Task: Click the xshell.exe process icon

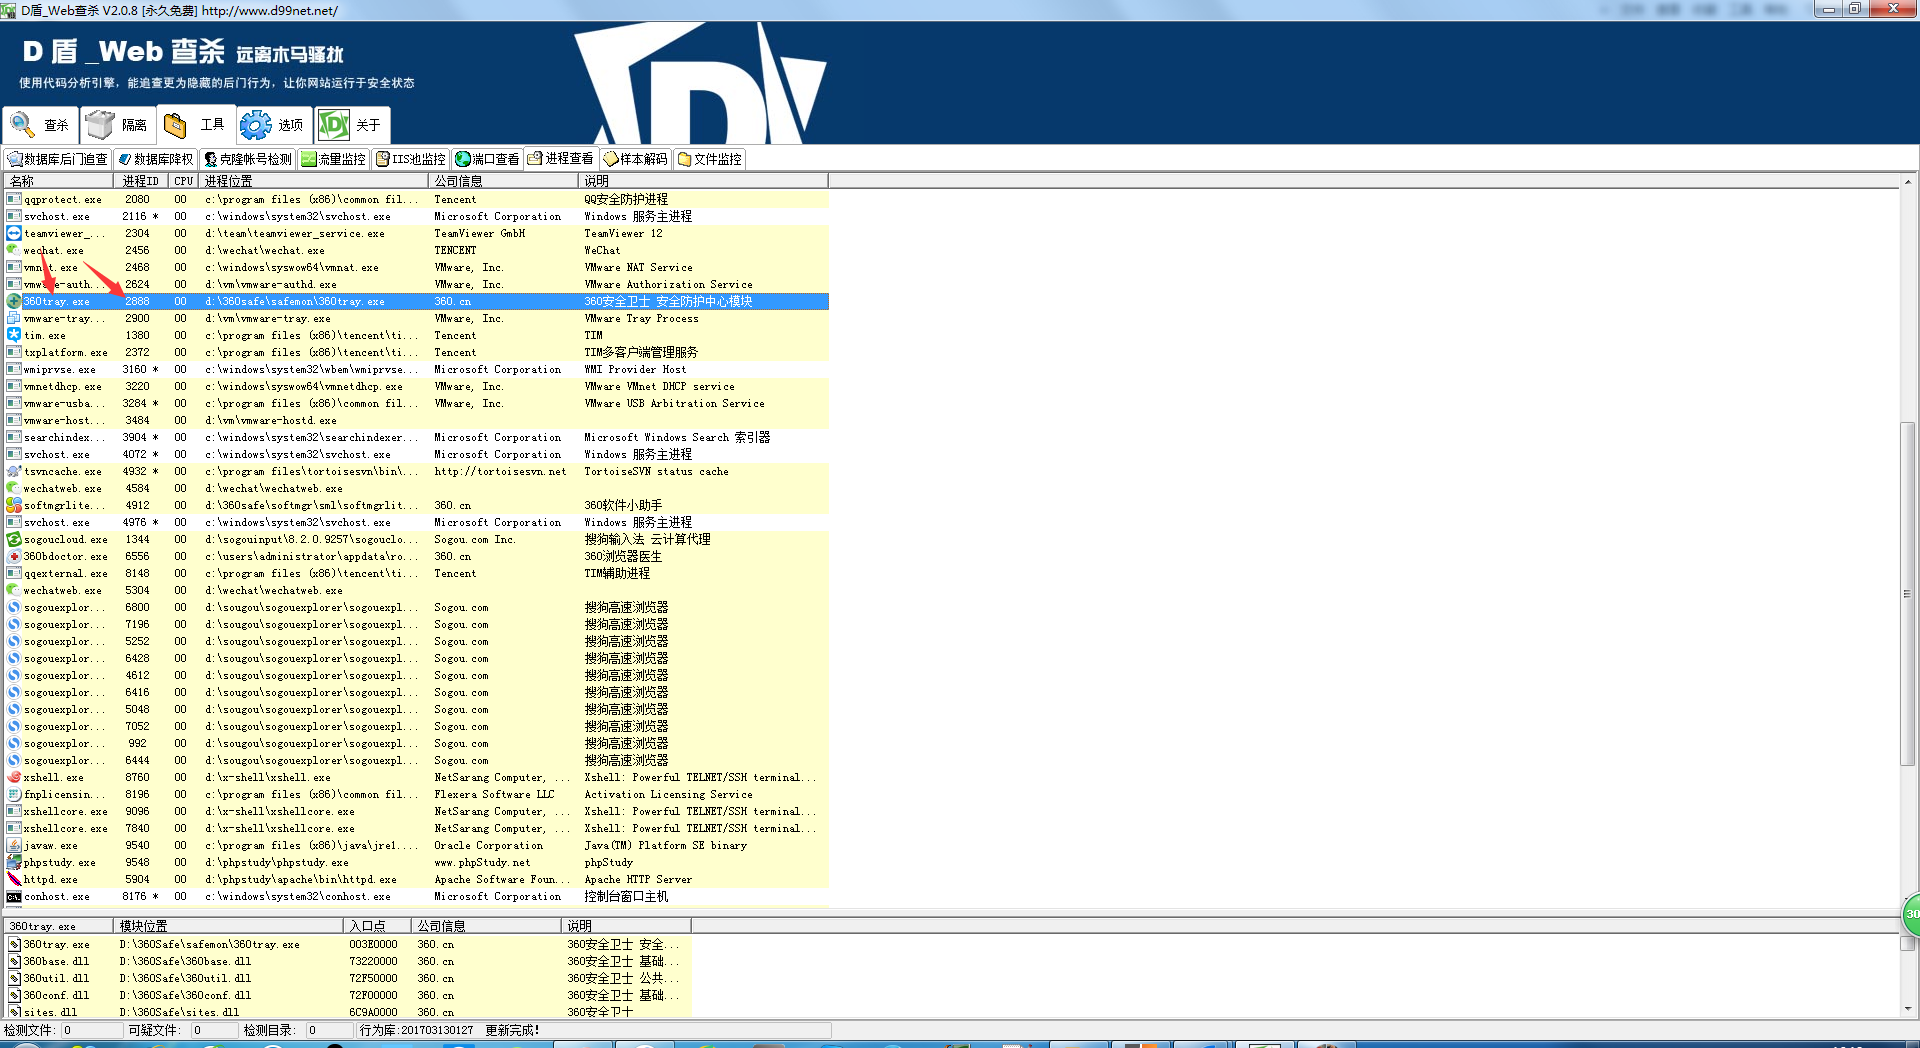Action: [14, 777]
